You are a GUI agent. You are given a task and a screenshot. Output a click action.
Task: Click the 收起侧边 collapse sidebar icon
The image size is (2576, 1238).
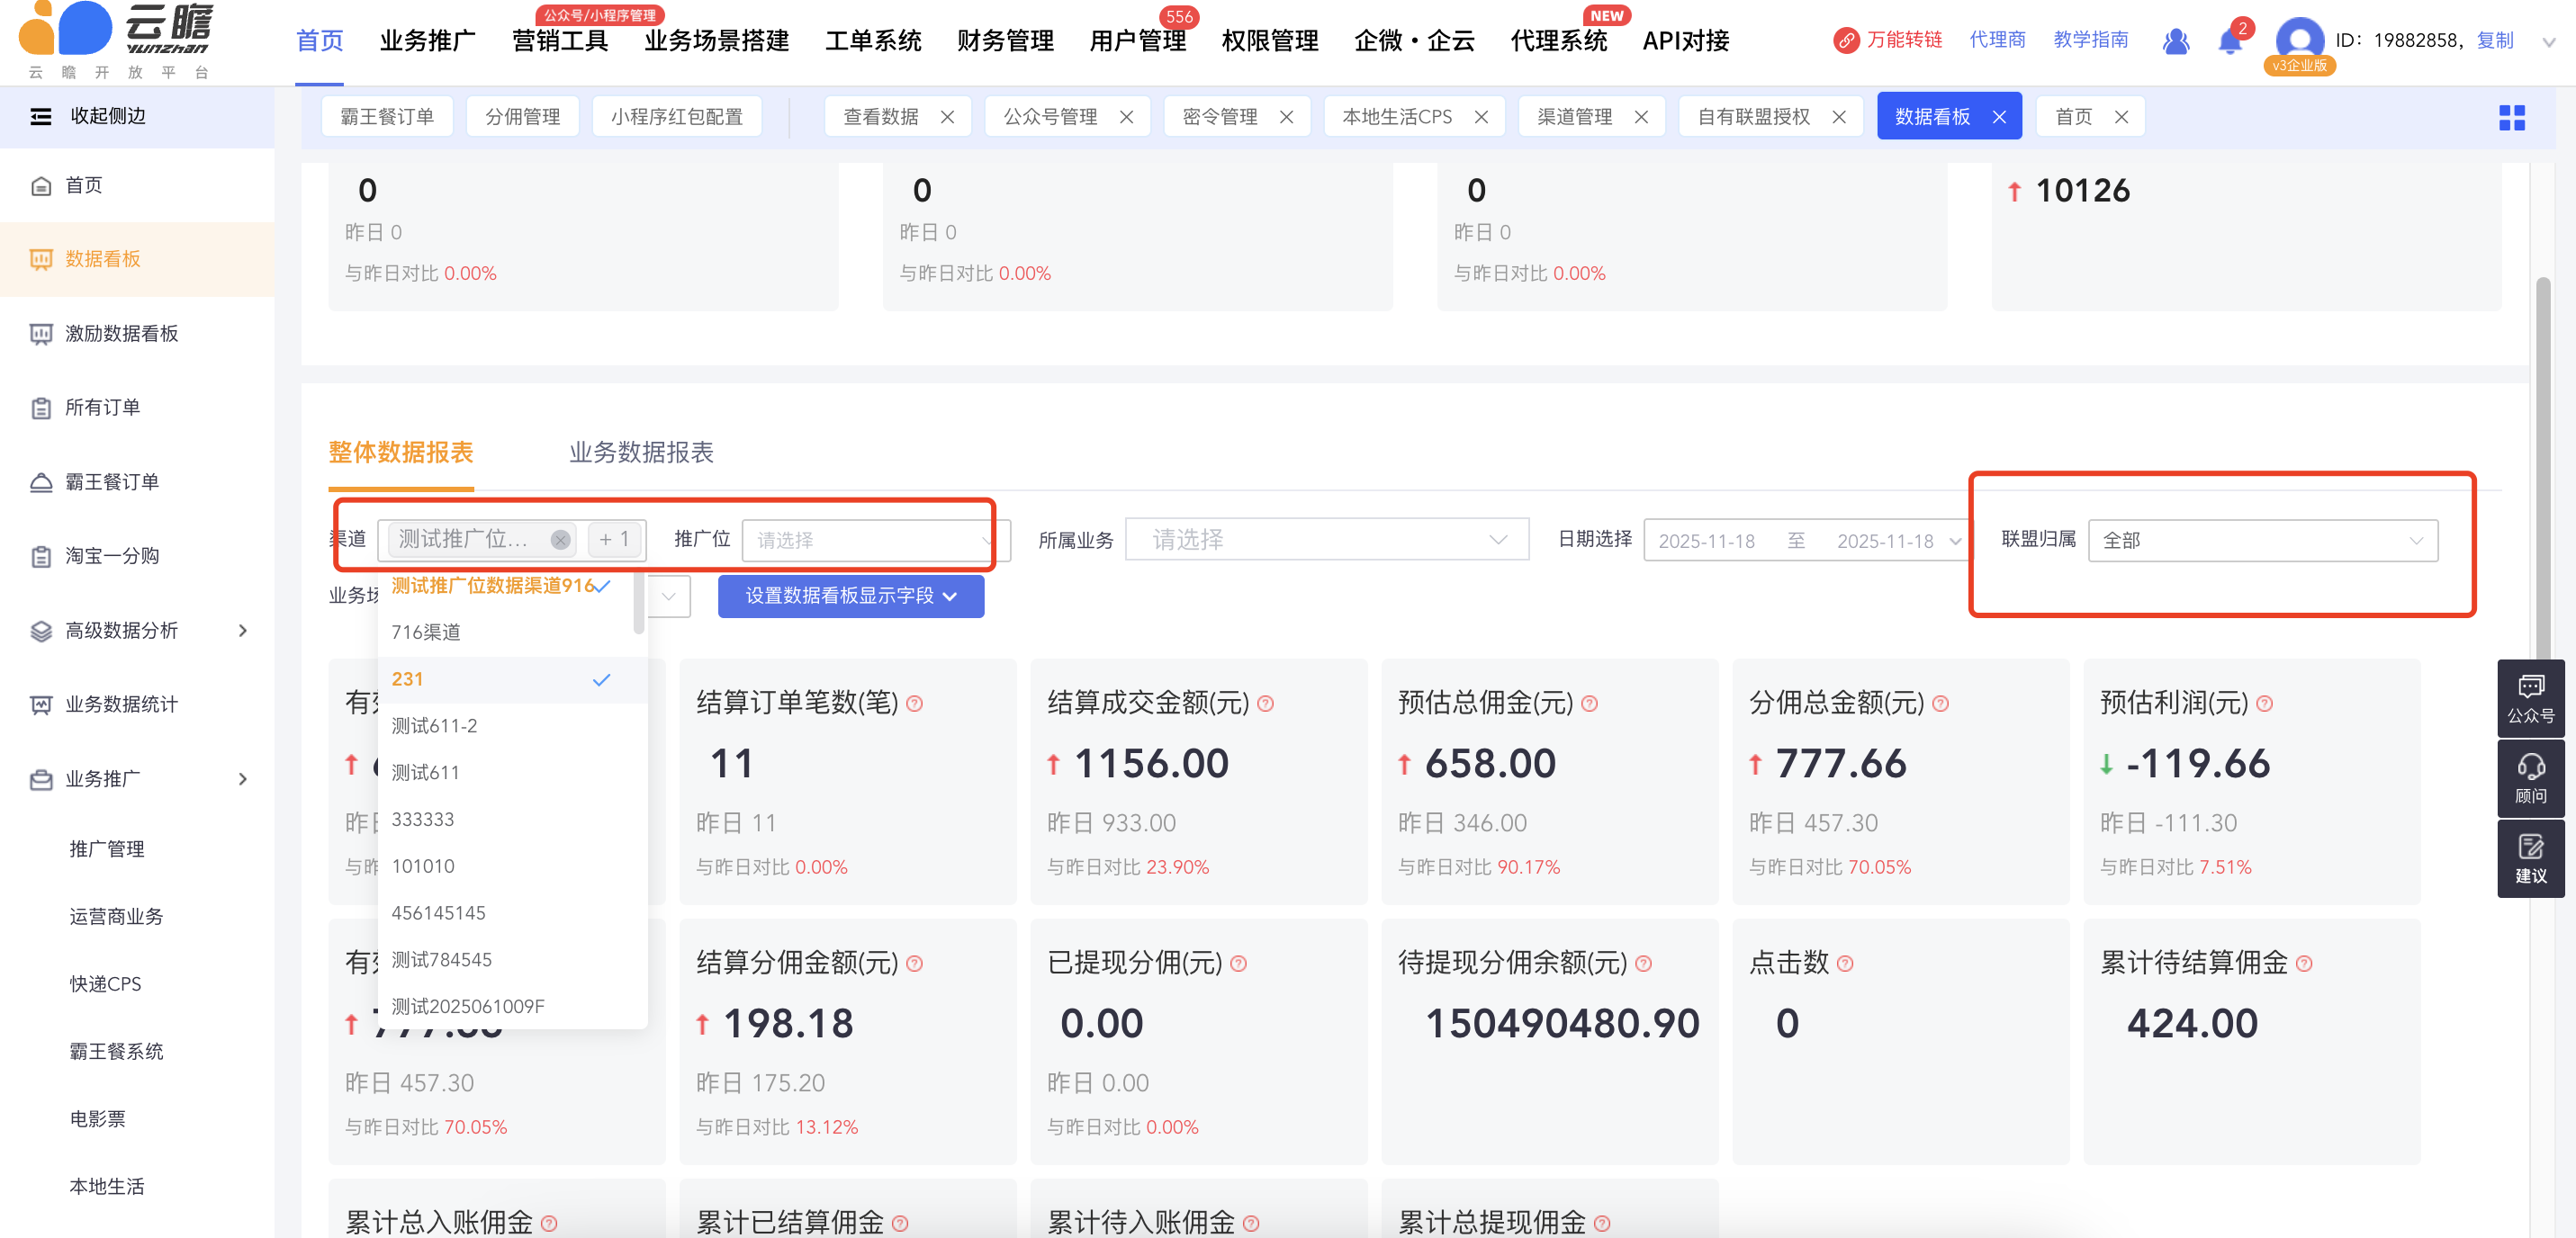point(41,116)
